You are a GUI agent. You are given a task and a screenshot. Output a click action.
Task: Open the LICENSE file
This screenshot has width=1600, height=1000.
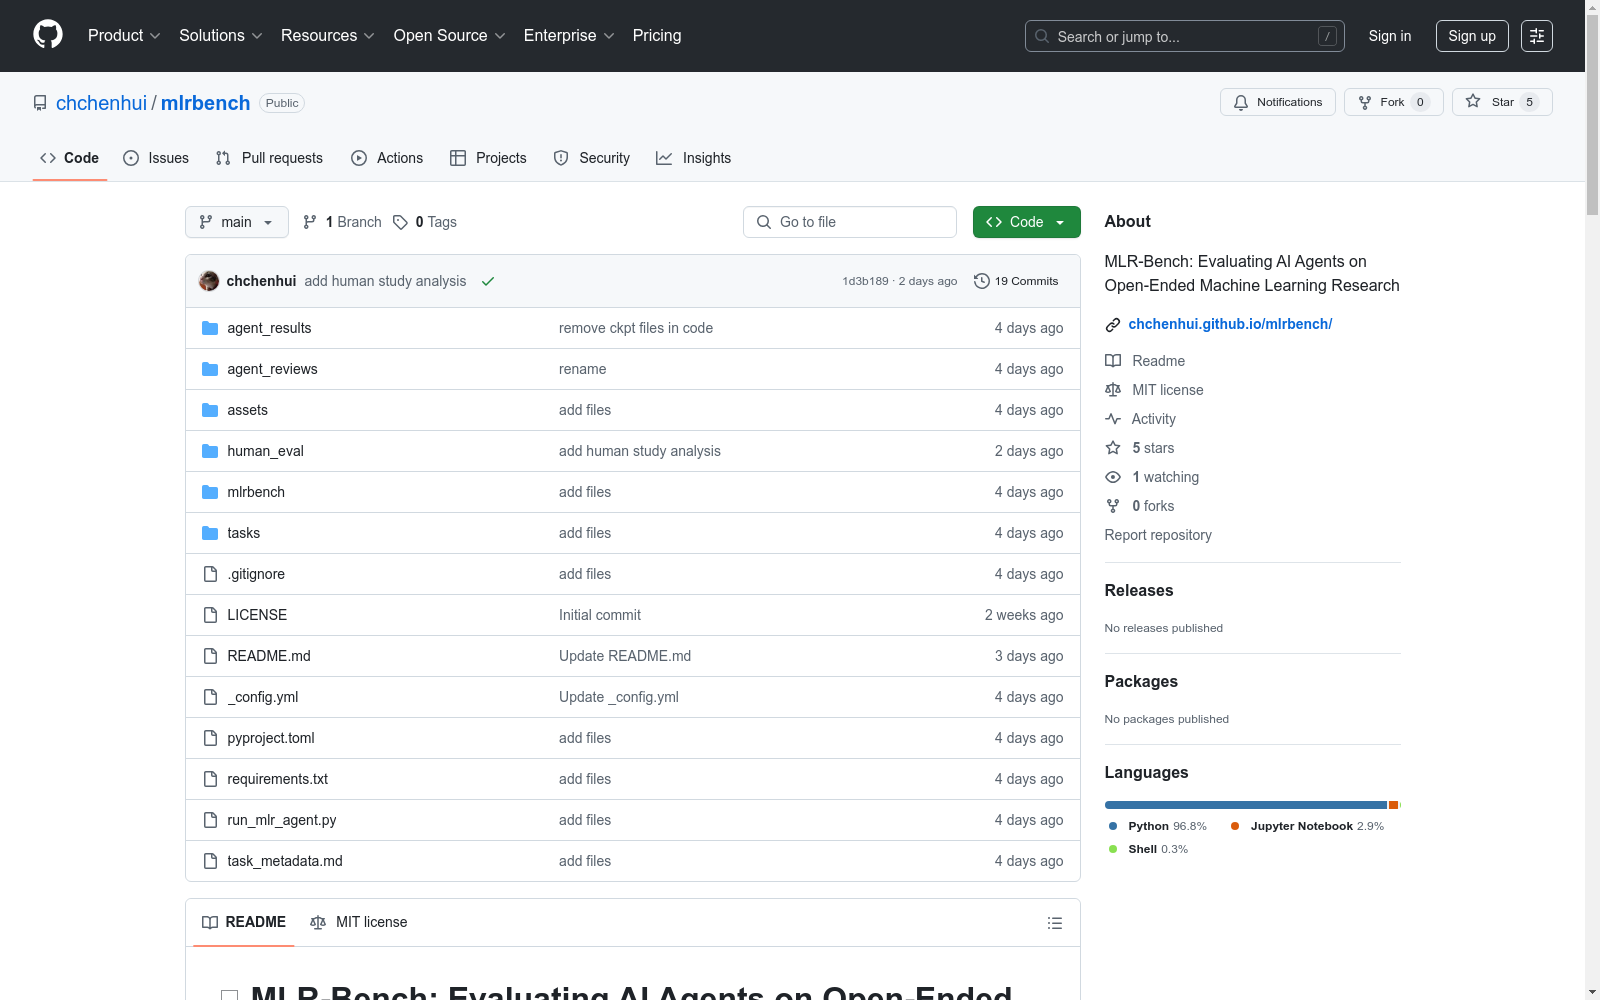click(257, 615)
